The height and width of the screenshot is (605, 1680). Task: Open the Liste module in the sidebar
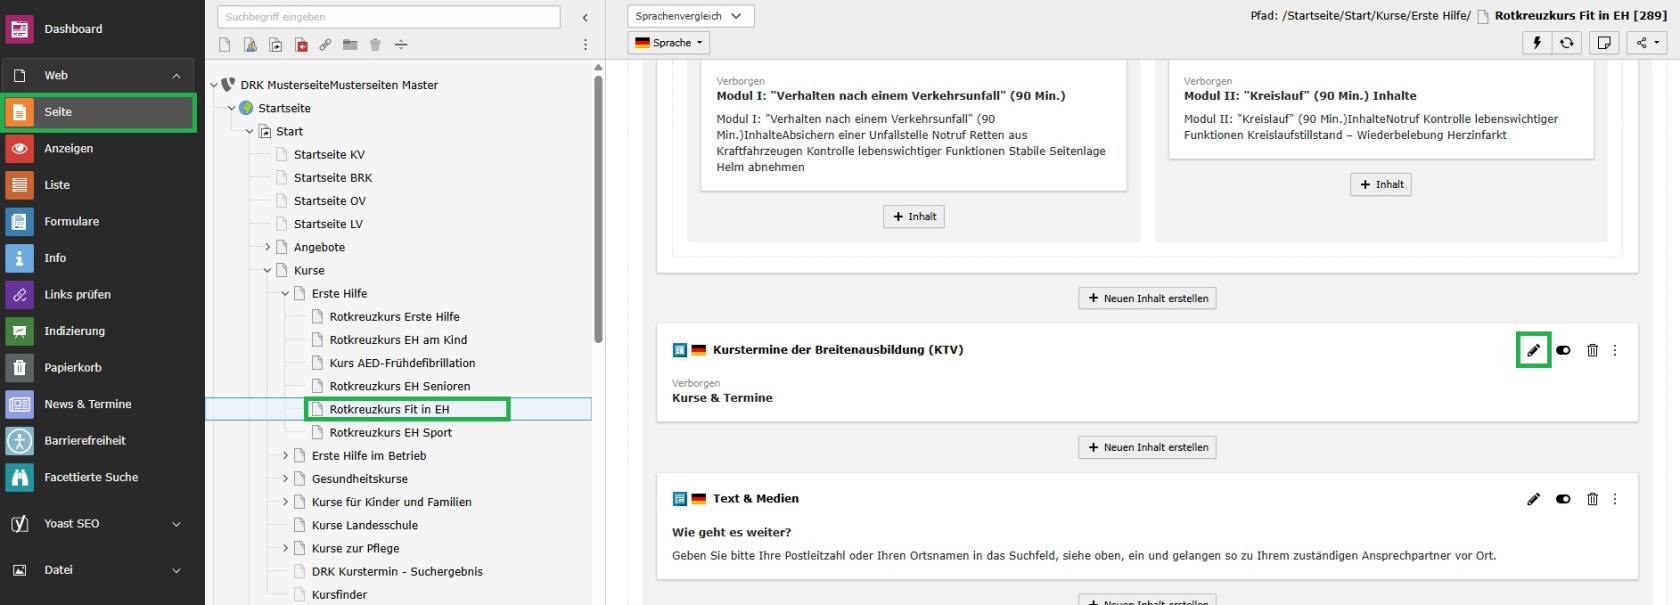[x=57, y=185]
